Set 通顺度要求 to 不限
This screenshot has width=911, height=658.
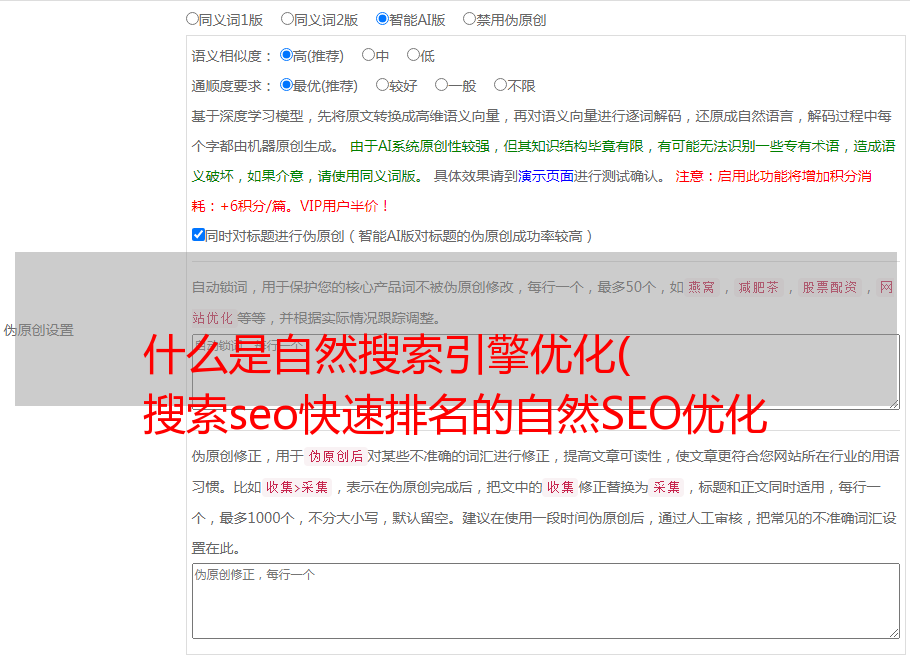tap(500, 85)
